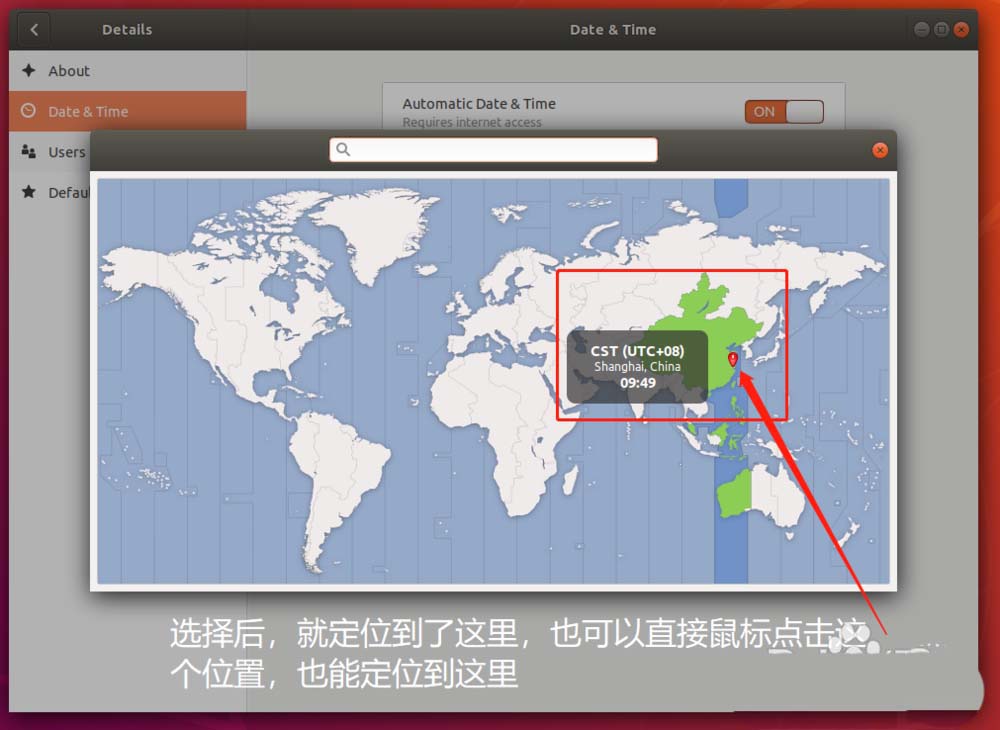Click the people icon next to Users
1000x730 pixels.
coord(27,152)
